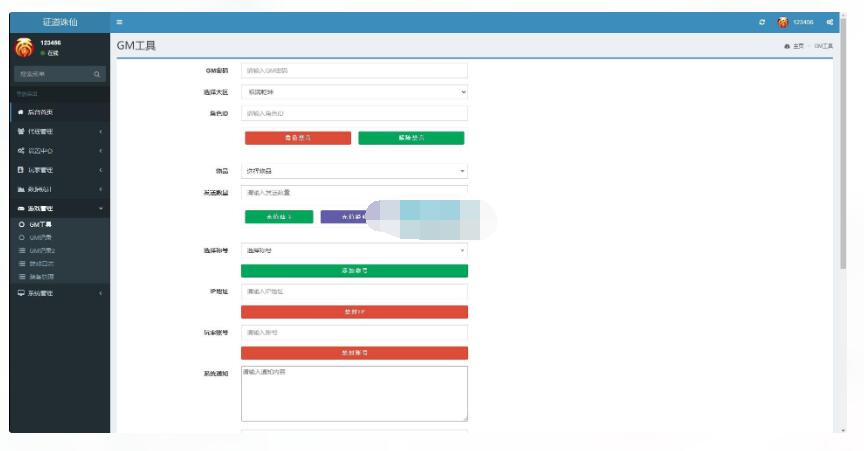Expand the 代理管理 sidebar menu
This screenshot has height=451, width=864.
click(x=60, y=132)
